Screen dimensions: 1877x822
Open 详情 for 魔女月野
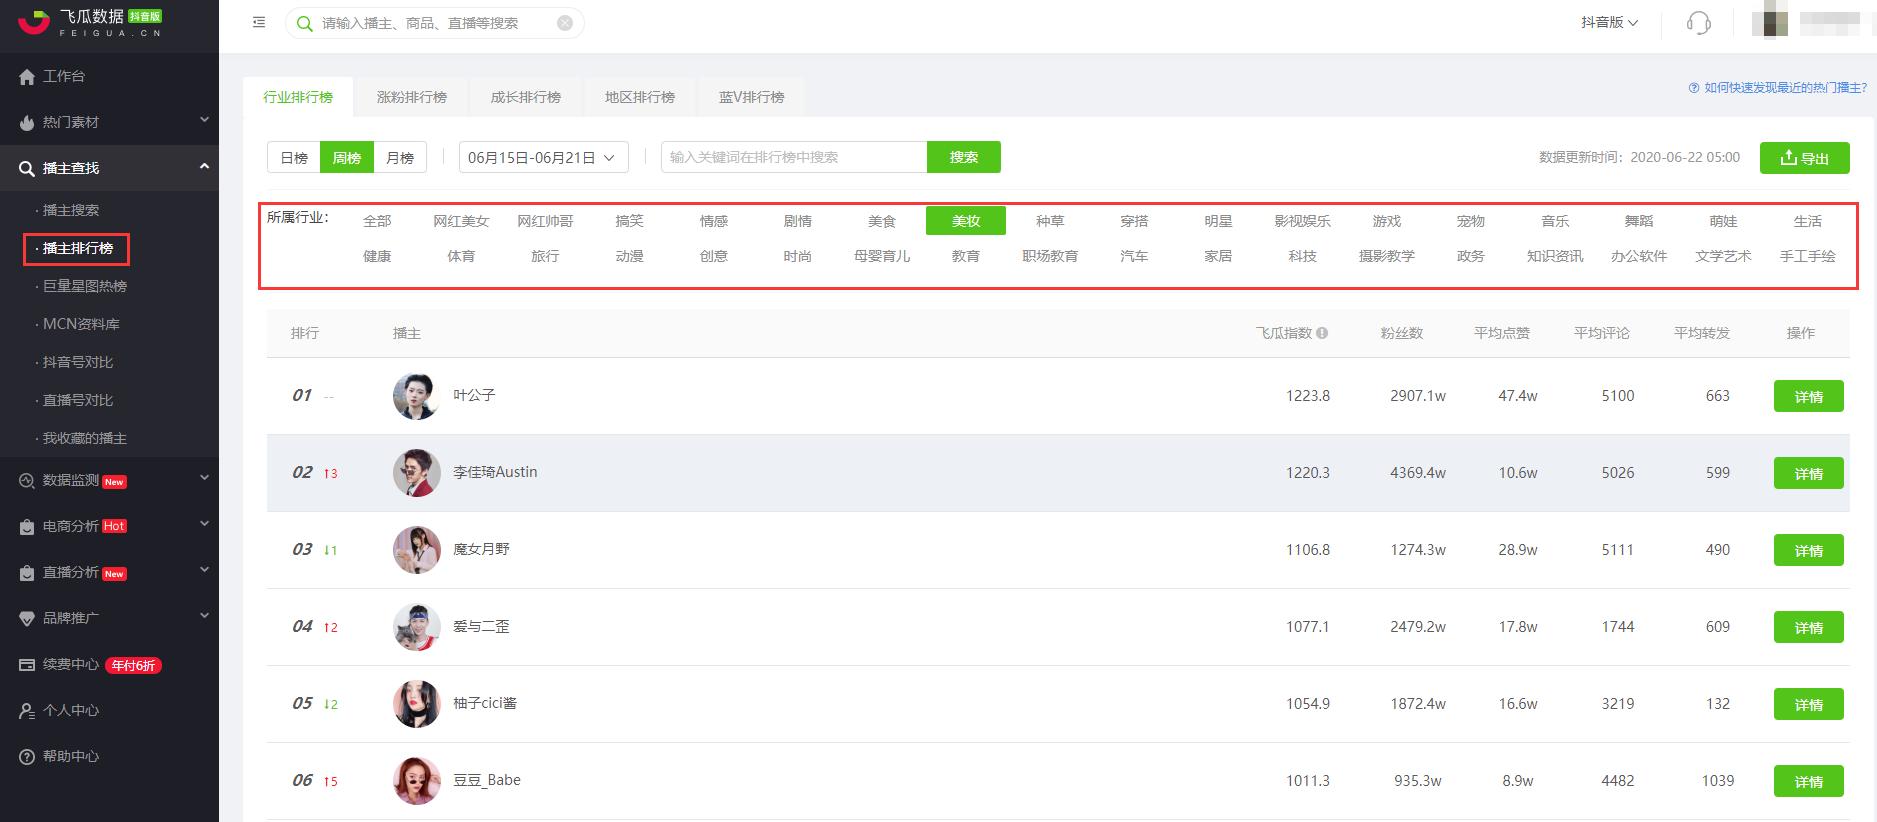coord(1809,550)
